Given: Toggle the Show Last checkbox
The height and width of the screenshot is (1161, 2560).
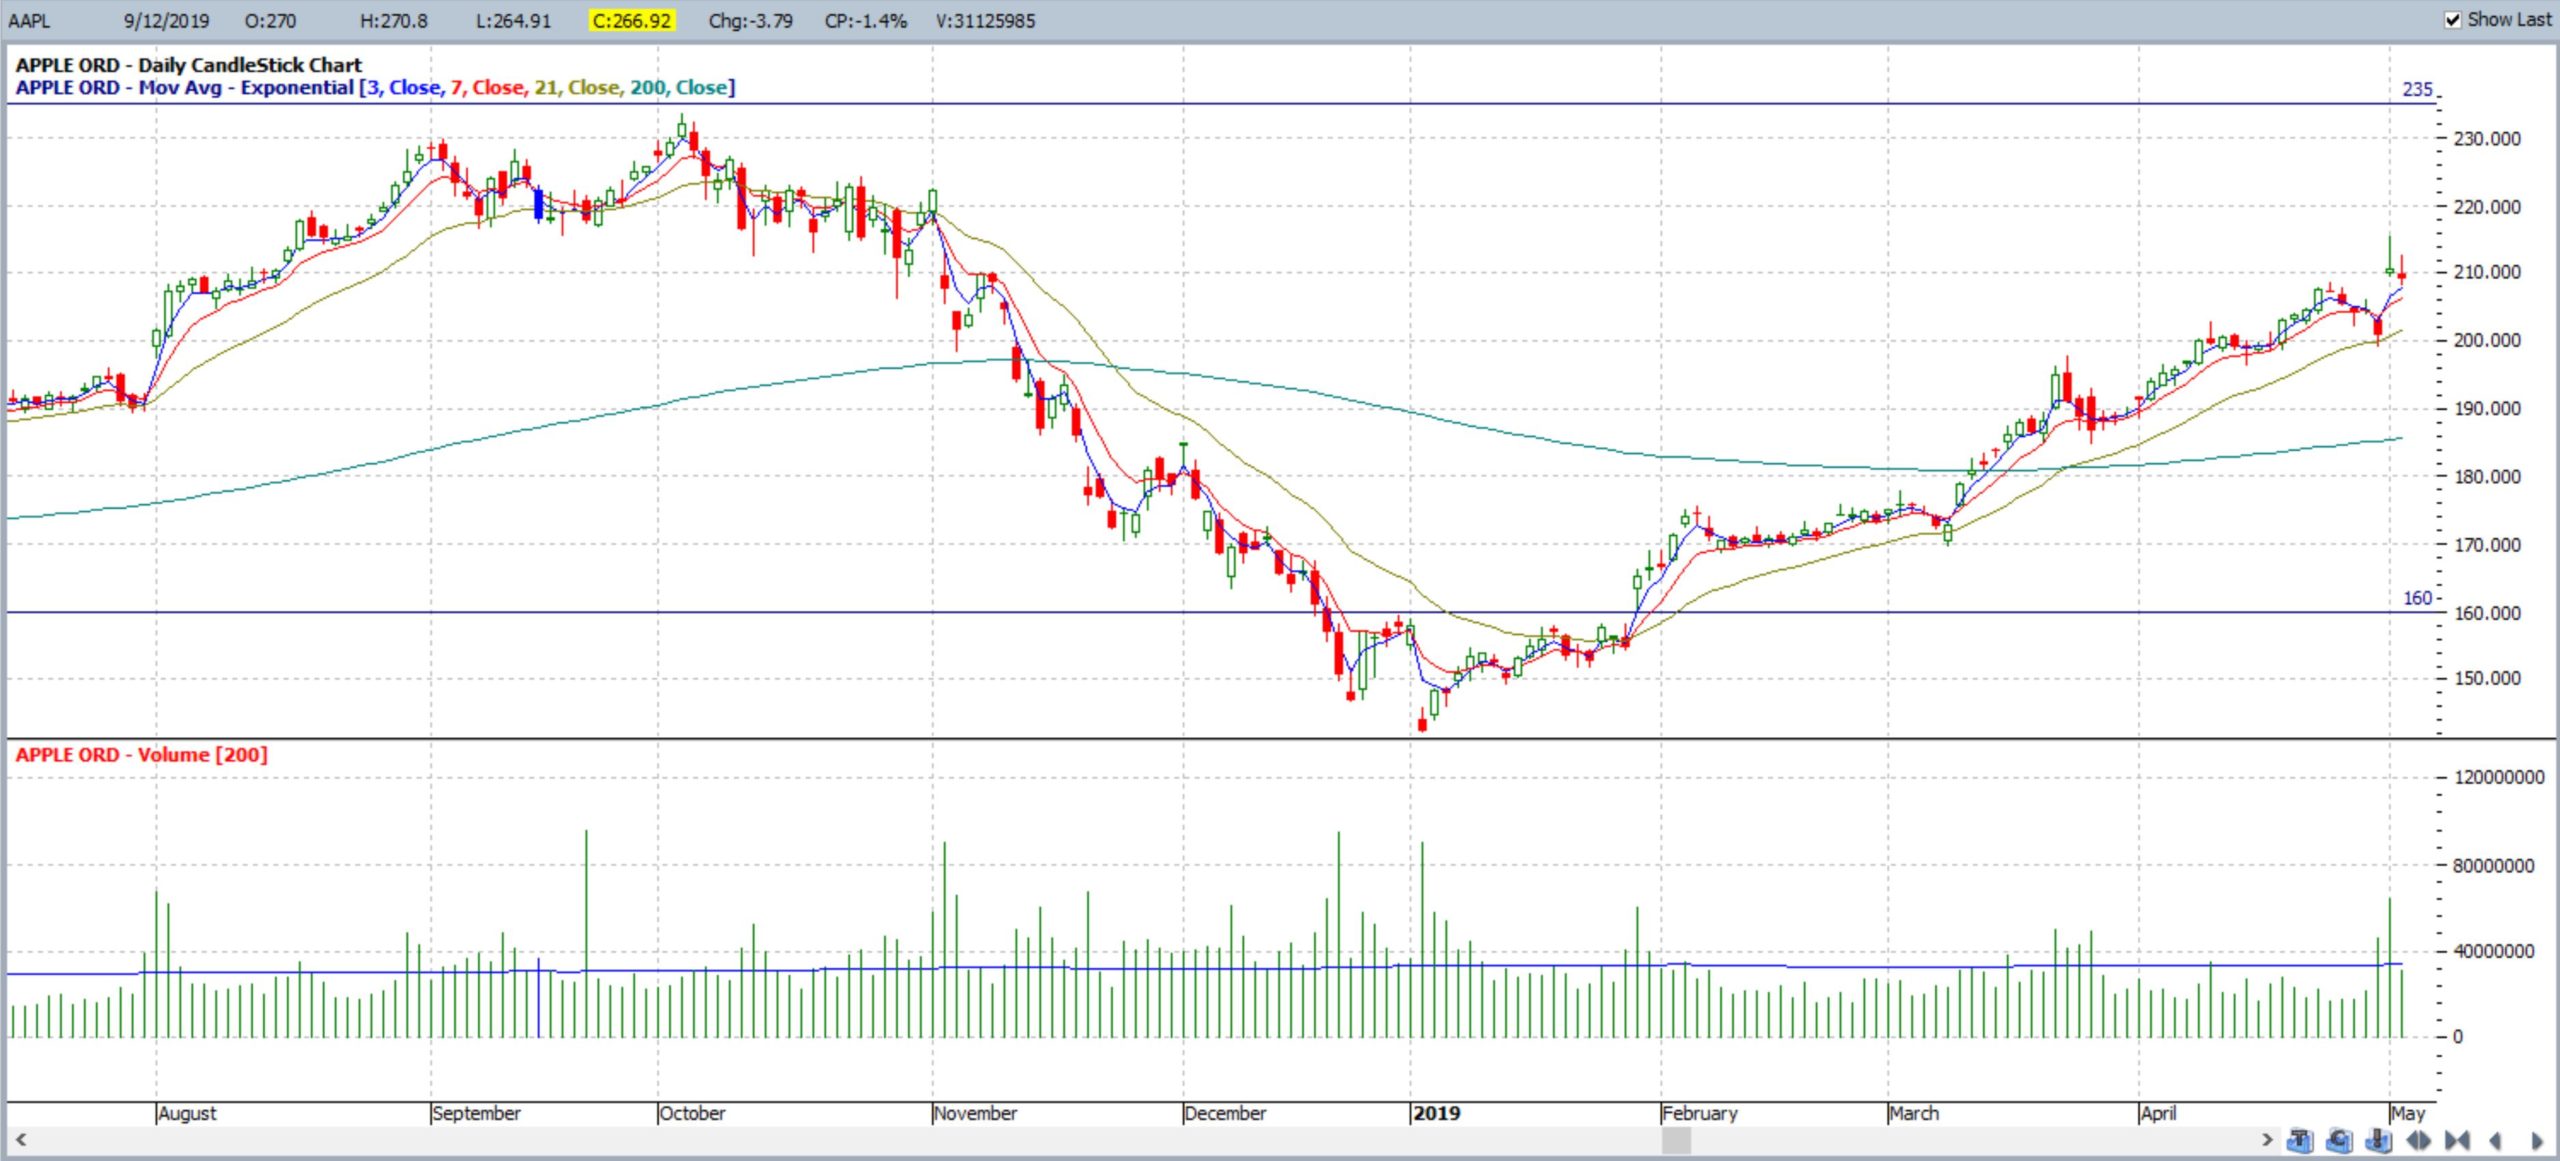Looking at the screenshot, I should click(x=2452, y=19).
